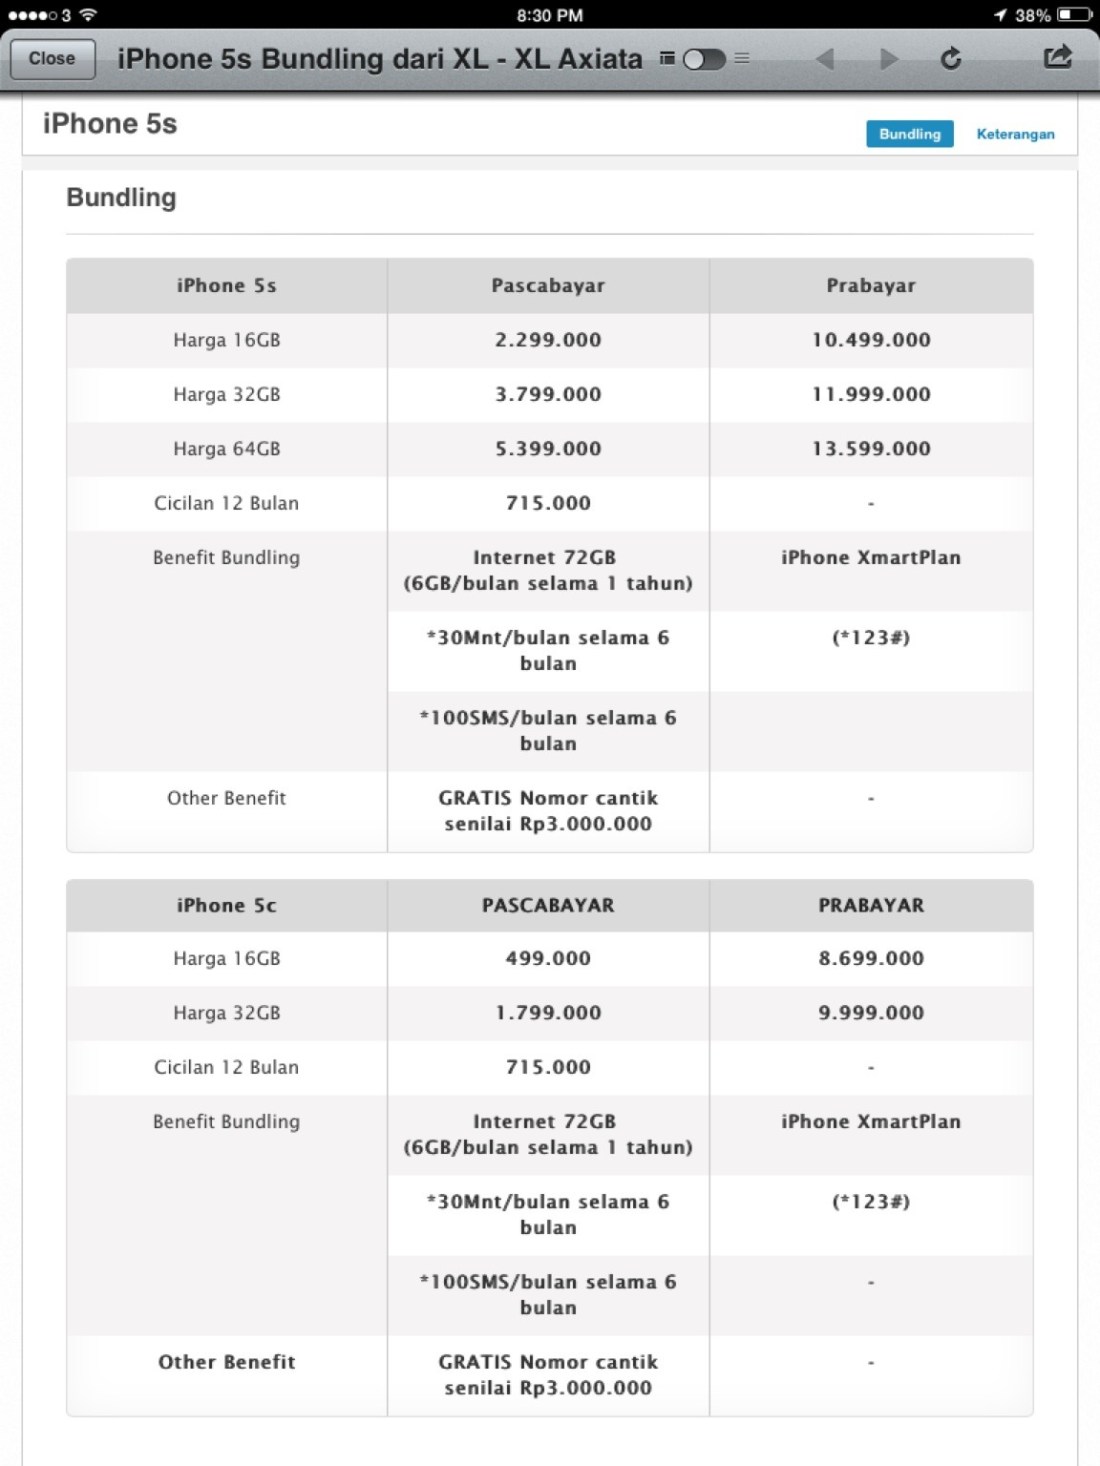This screenshot has height=1466, width=1100.
Task: Switch to the Bundling tab
Action: (x=909, y=134)
